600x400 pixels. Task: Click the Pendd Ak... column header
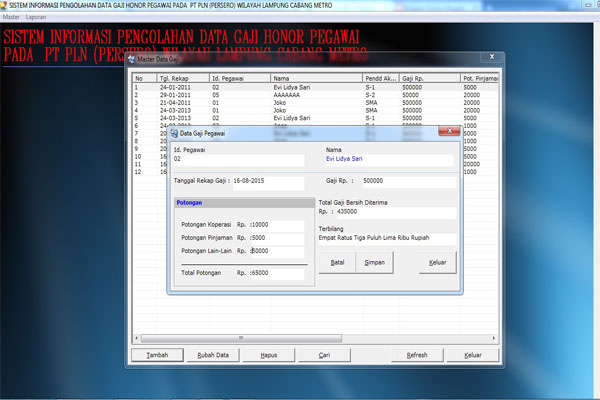(381, 78)
